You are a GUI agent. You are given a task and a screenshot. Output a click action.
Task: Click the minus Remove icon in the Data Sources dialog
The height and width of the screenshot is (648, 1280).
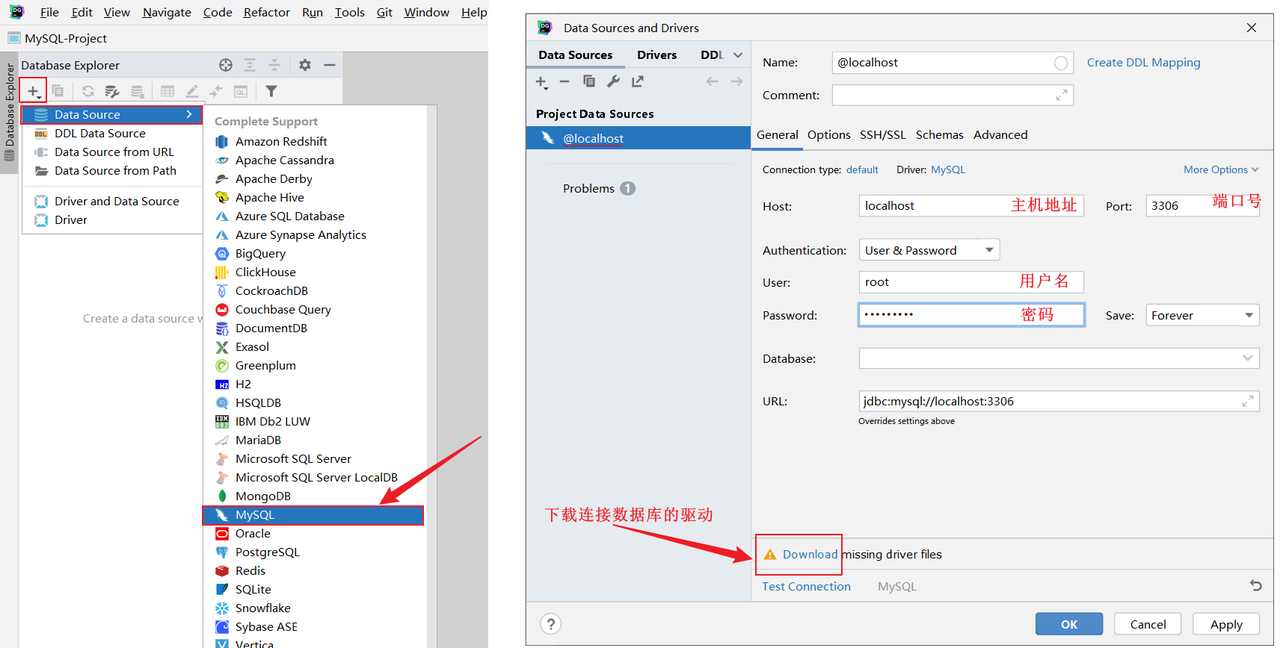point(564,82)
